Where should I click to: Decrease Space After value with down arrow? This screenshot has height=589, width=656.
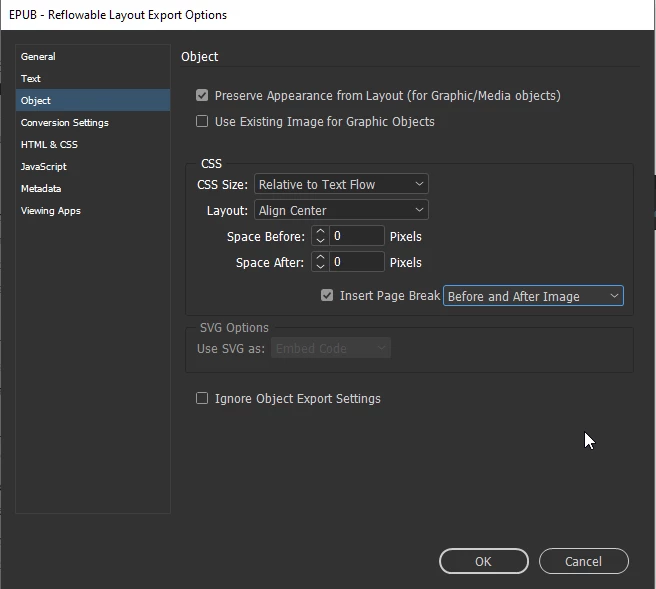(x=320, y=267)
